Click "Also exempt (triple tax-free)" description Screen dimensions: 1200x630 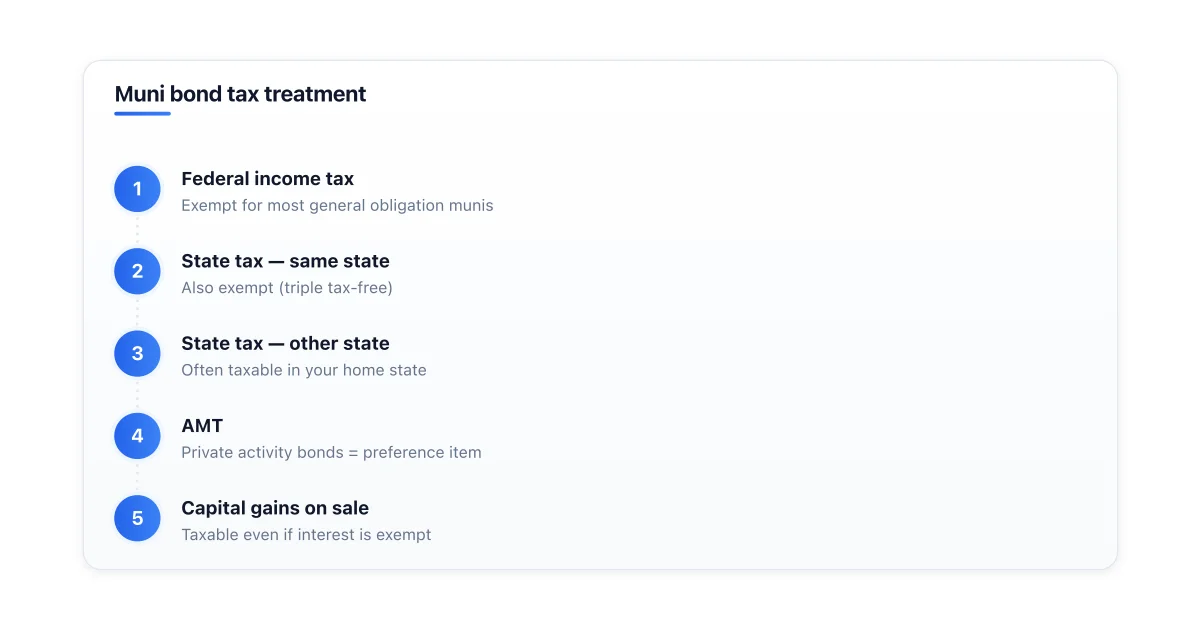(x=287, y=288)
